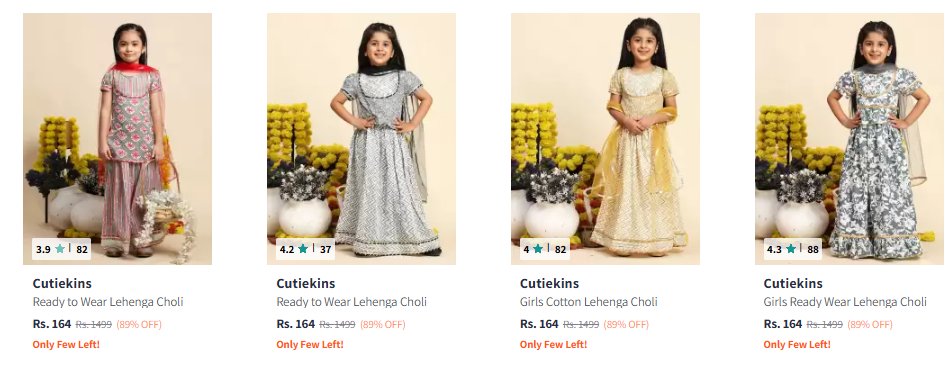
Task: Select the second Ready to Wear Lehenga Choli title
Action: (352, 302)
